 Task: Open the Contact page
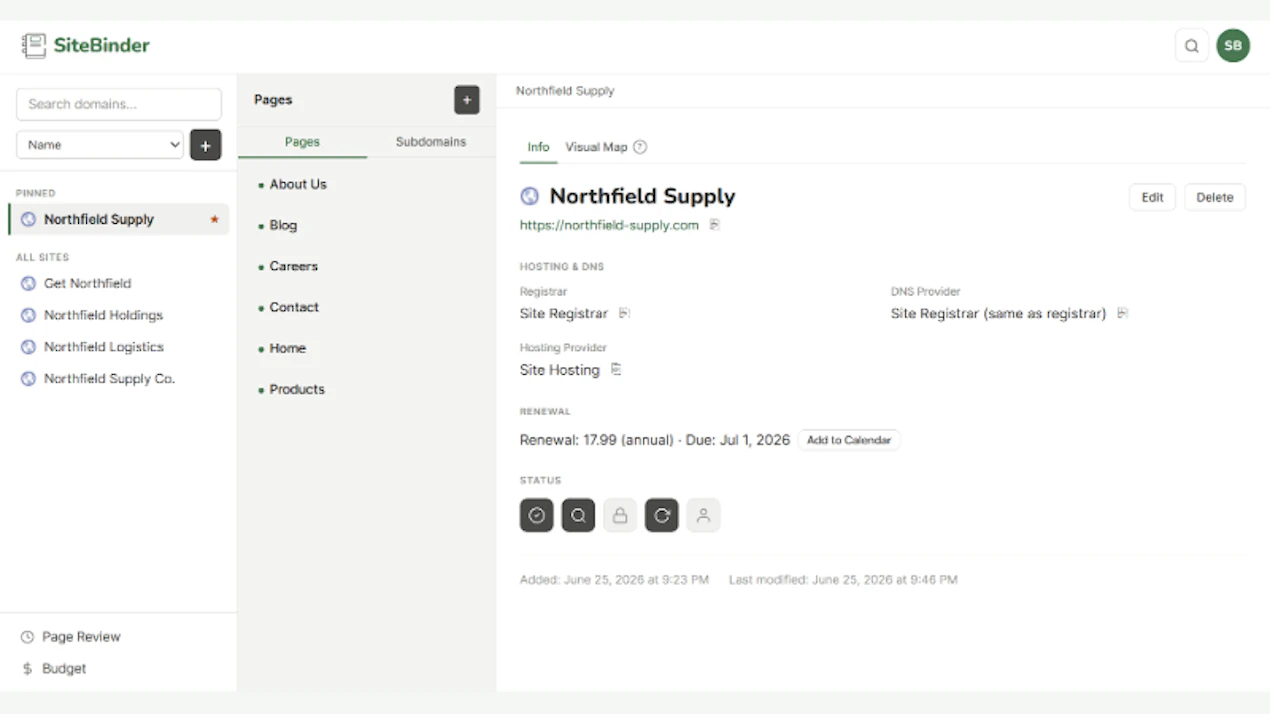click(x=294, y=307)
